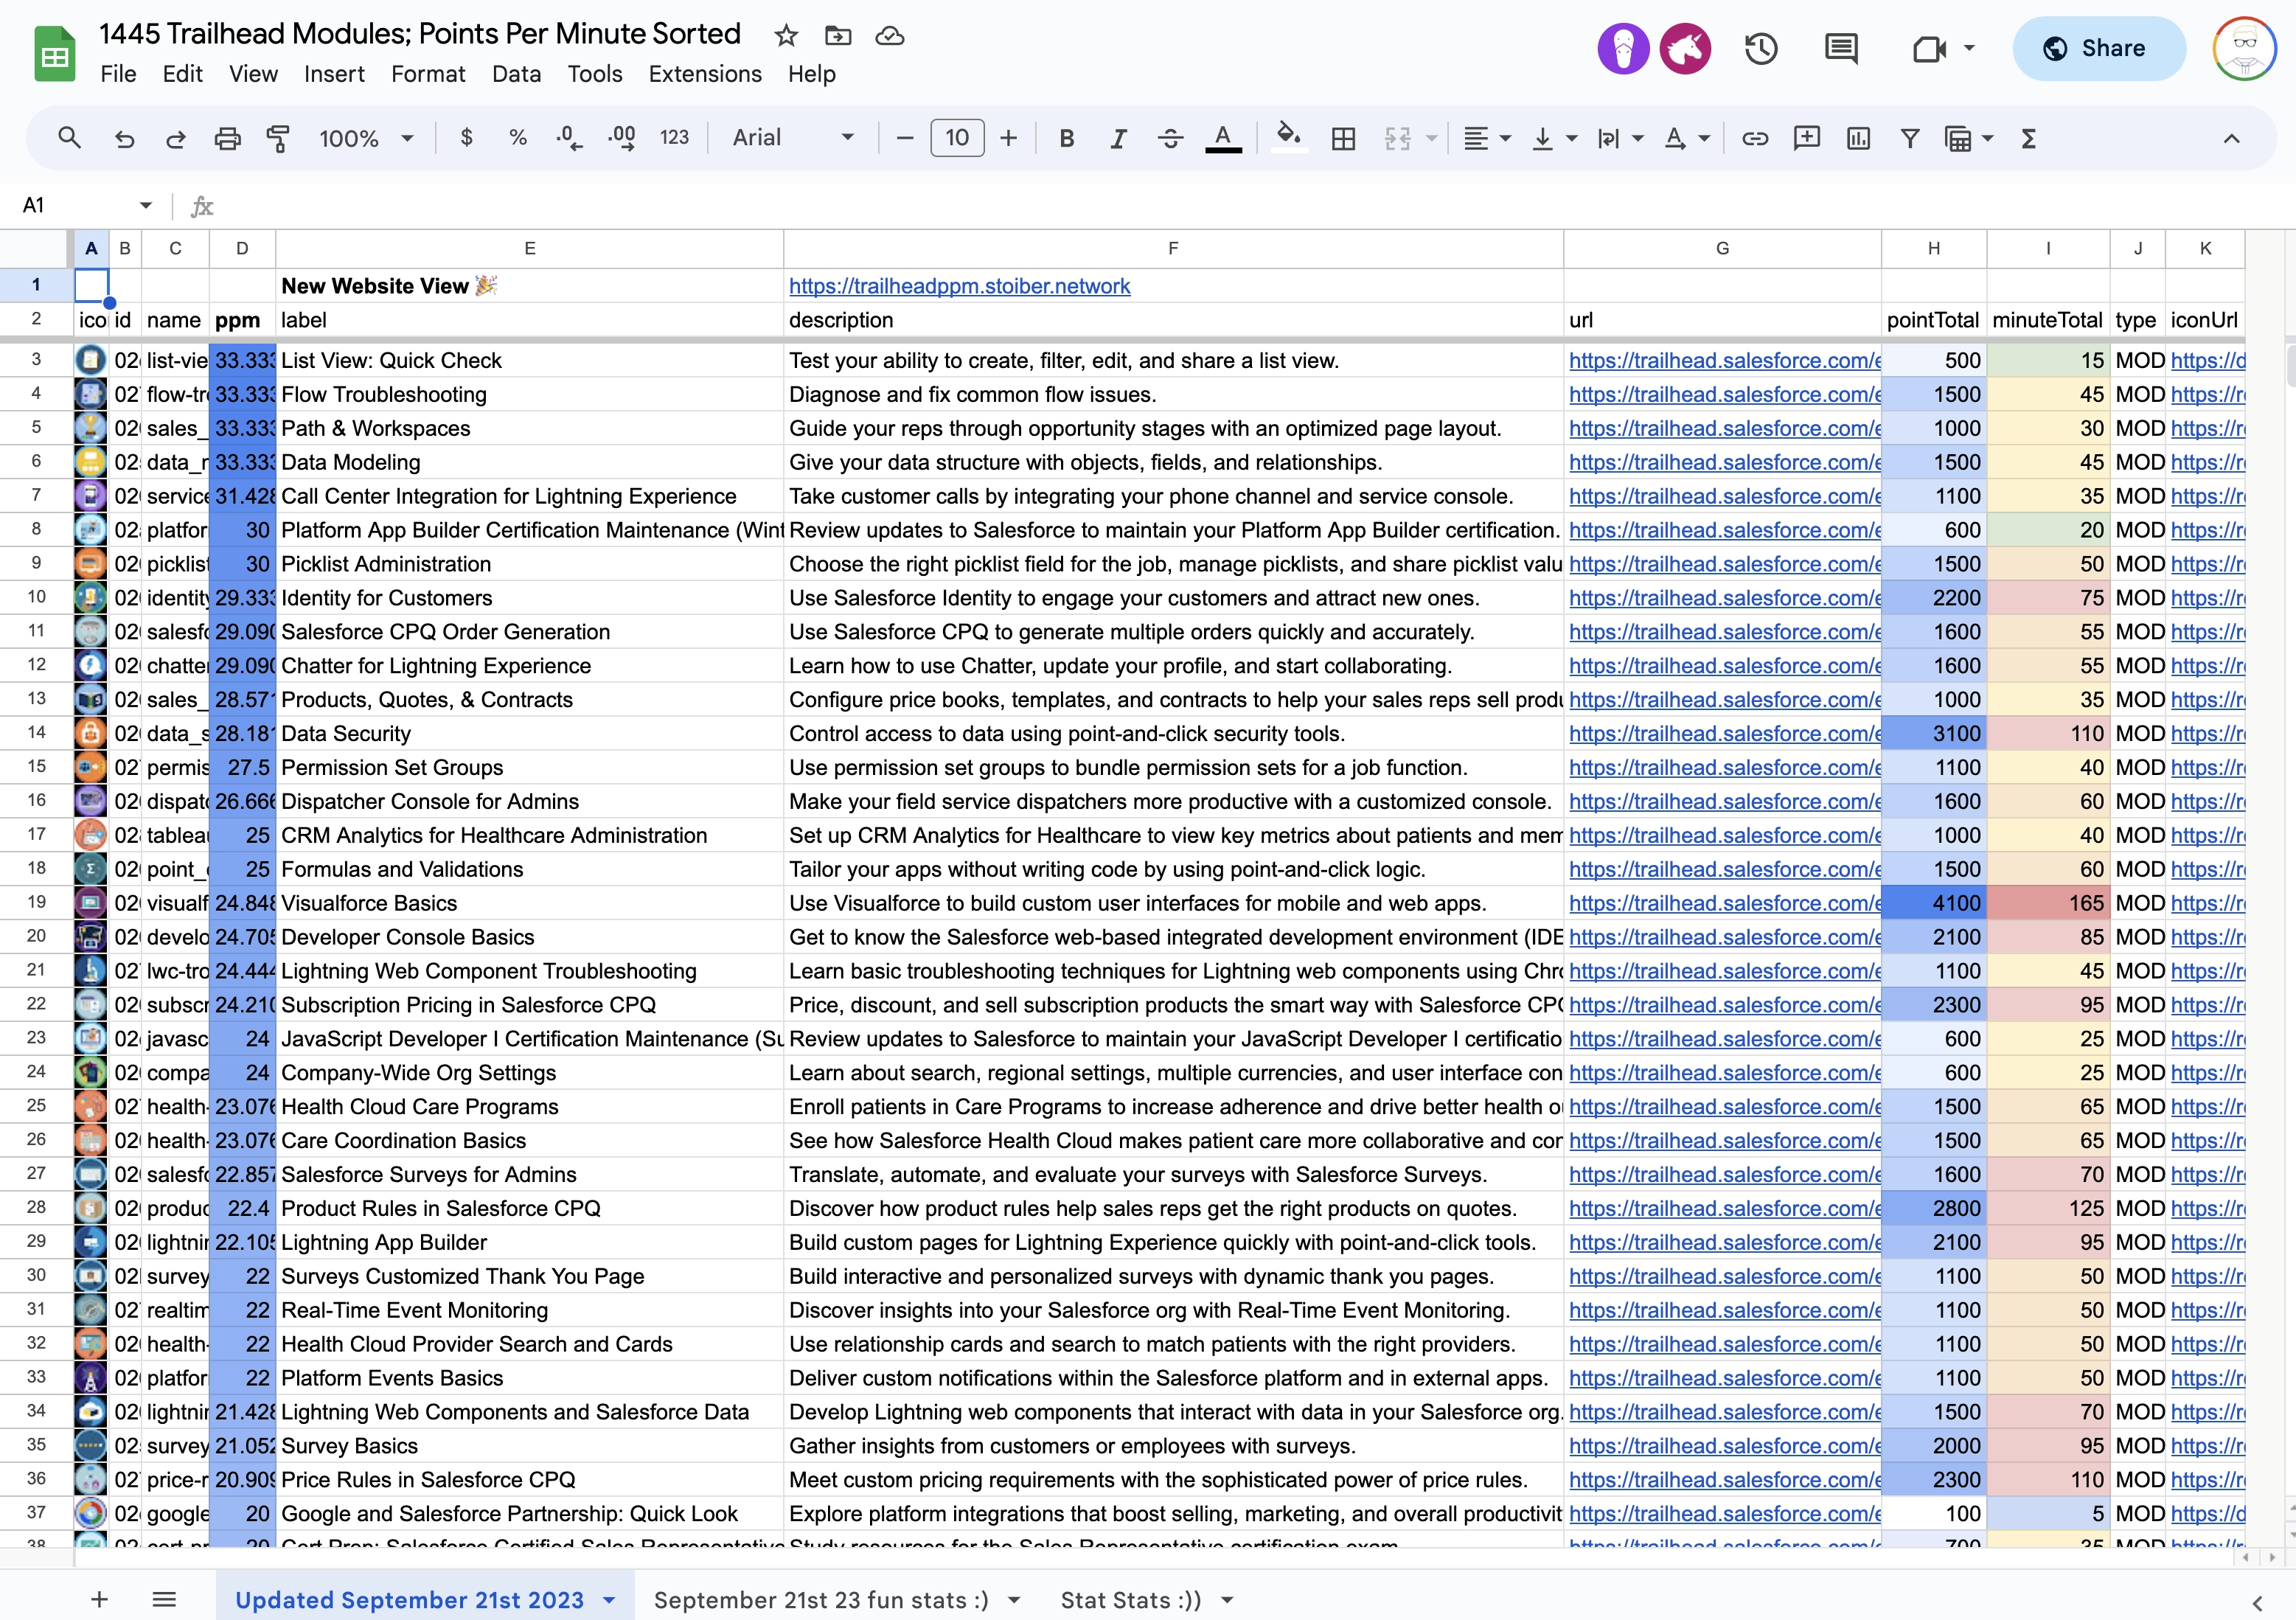Open the trailheadppm.stoiber.network link
The image size is (2296, 1620).
click(x=959, y=286)
